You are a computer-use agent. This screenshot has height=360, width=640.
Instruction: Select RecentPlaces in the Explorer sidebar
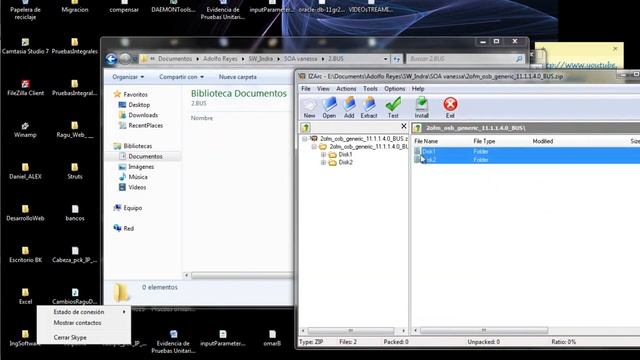click(145, 125)
